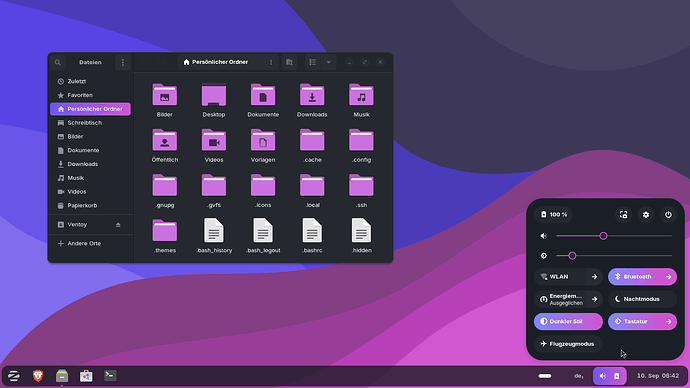Select the Videos folder icon in grid
The width and height of the screenshot is (690, 388).
(214, 140)
